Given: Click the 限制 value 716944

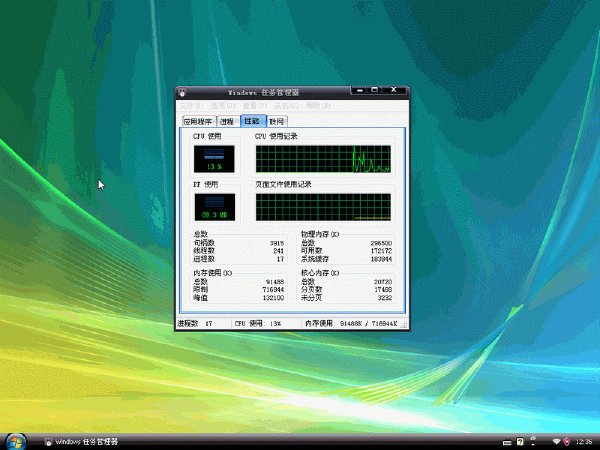Looking at the screenshot, I should point(273,290).
